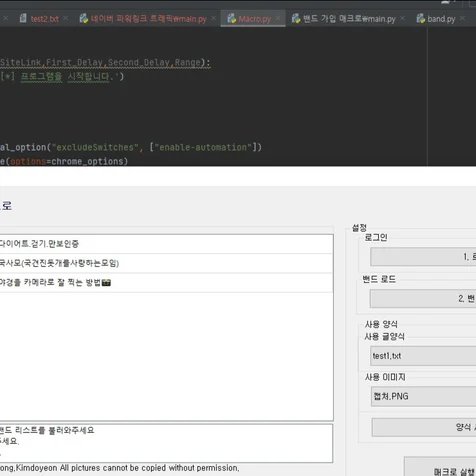Screen dimensions: 476x476
Task: Click the text file icon on test2.txt tab
Action: 23,18
